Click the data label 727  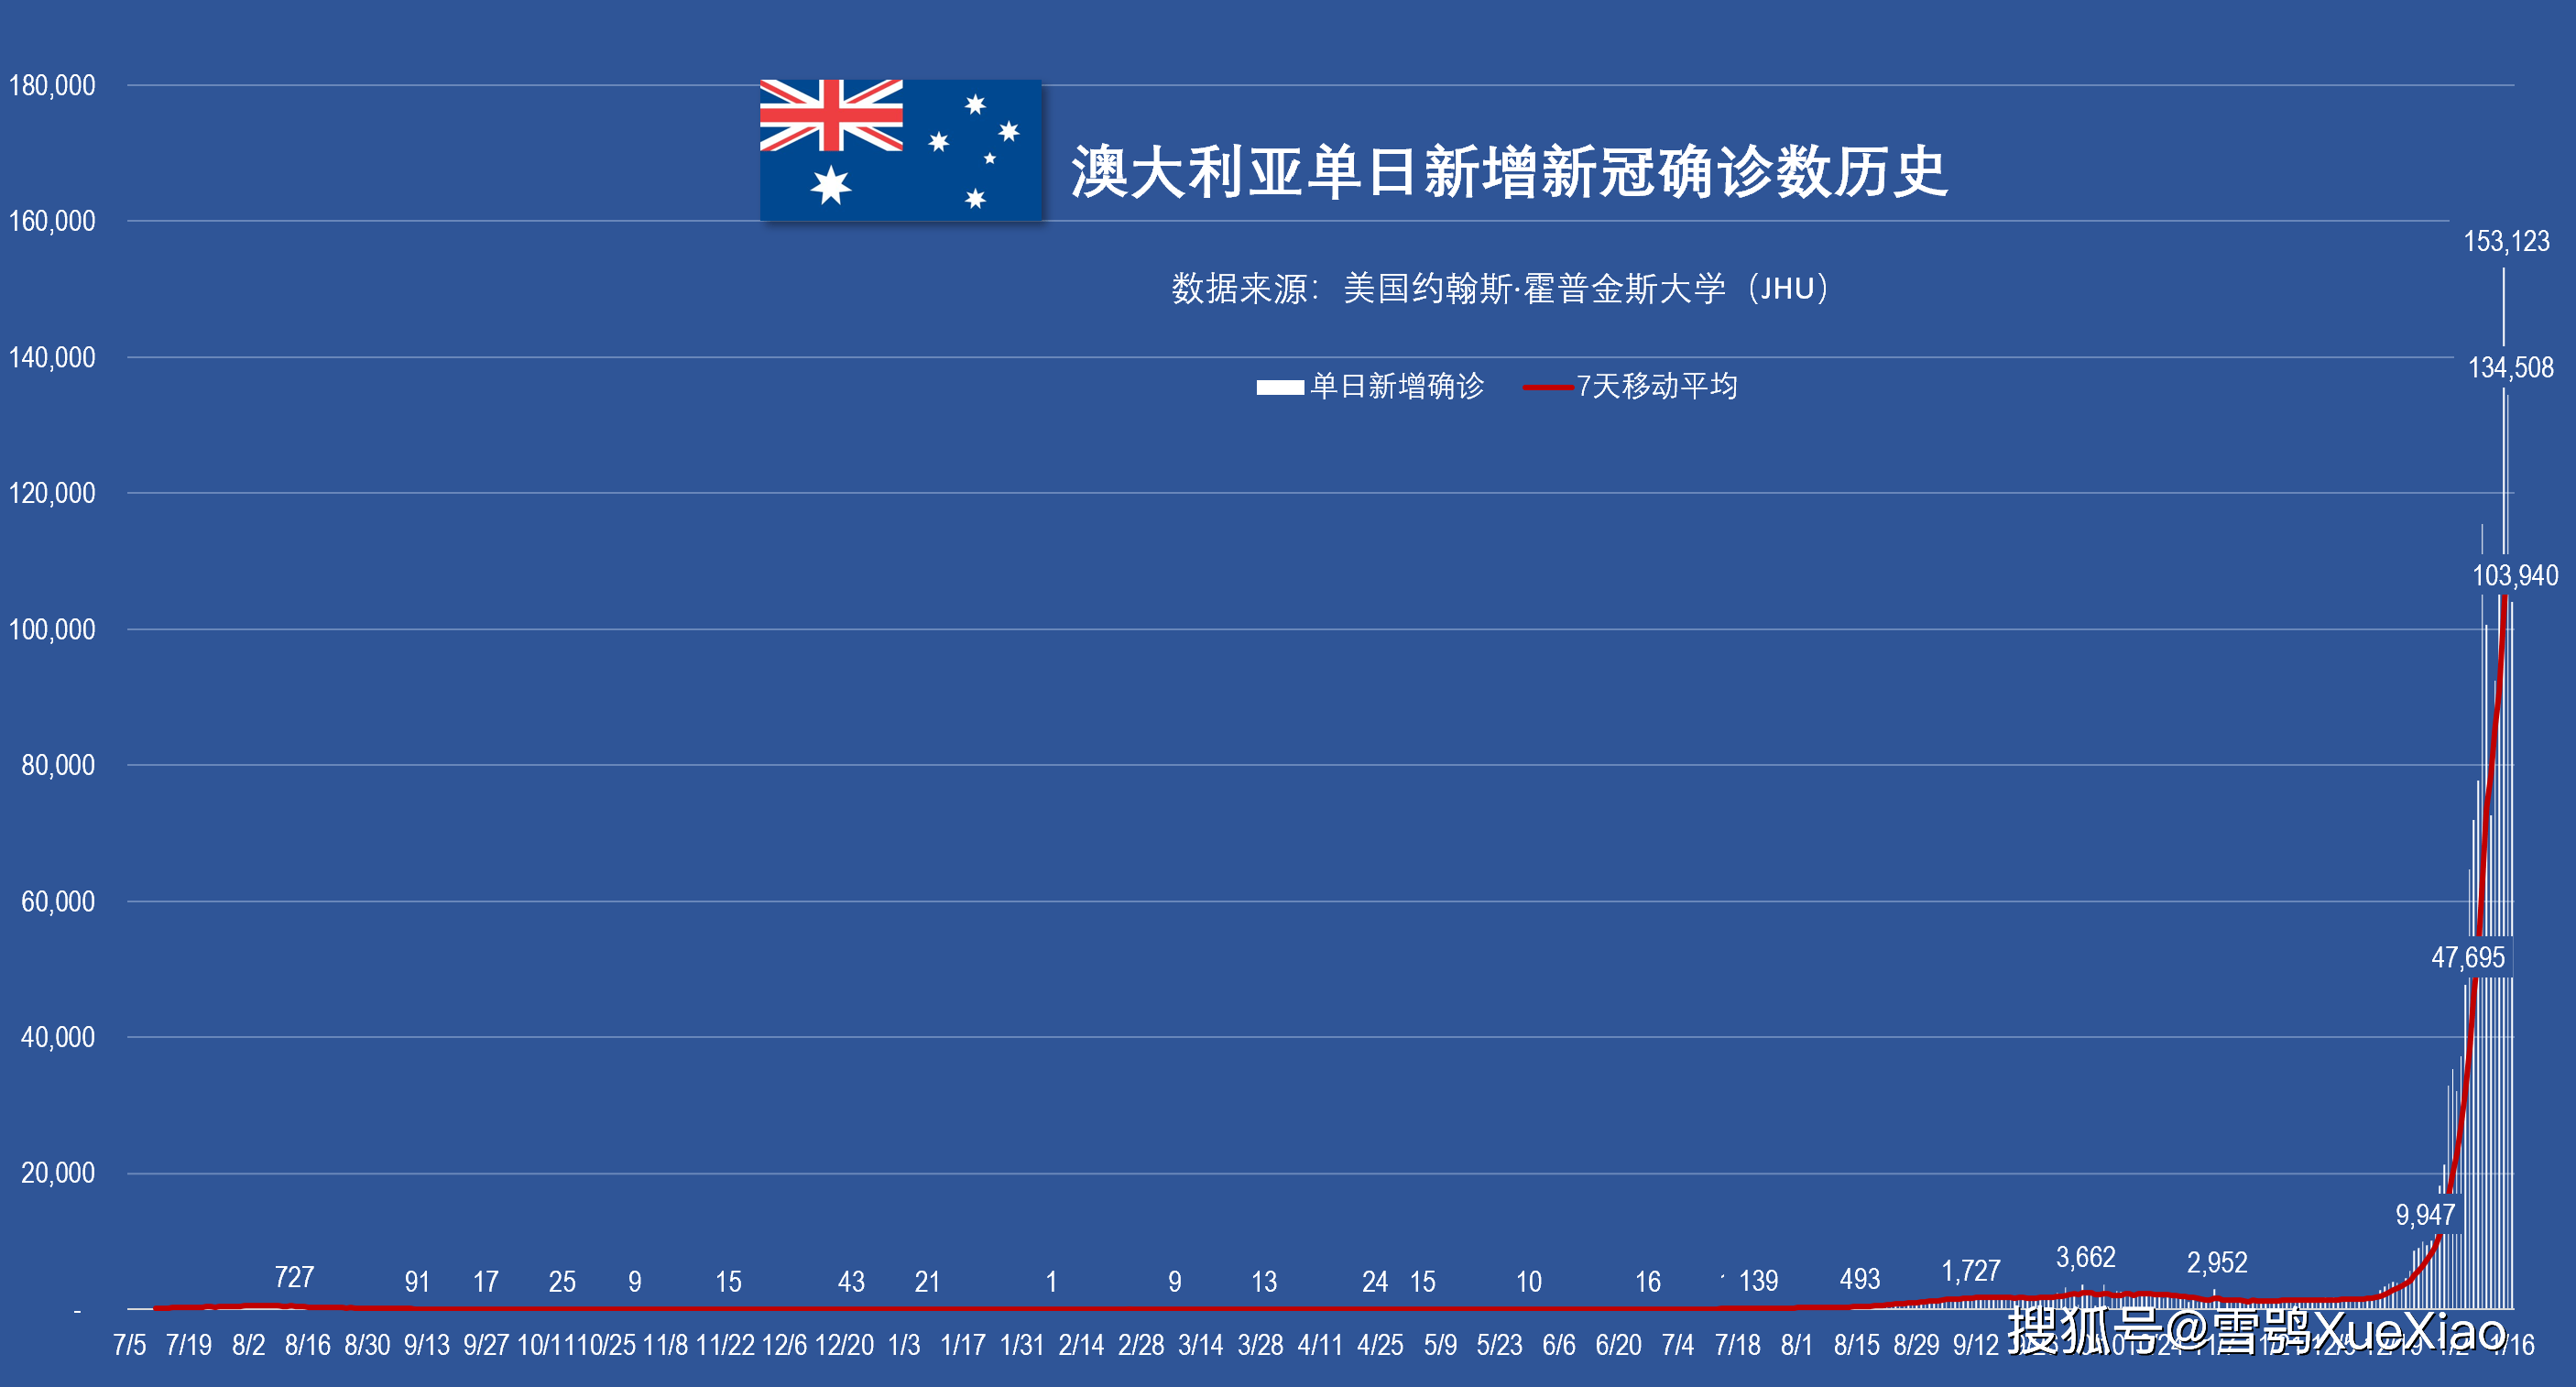pyautogui.click(x=294, y=1277)
